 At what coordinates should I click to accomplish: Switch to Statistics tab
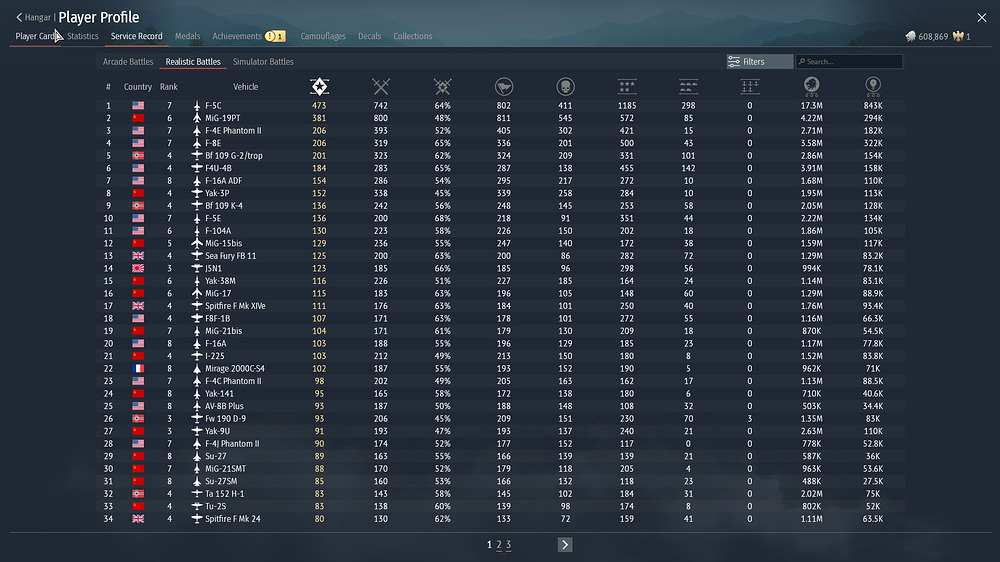click(x=83, y=36)
